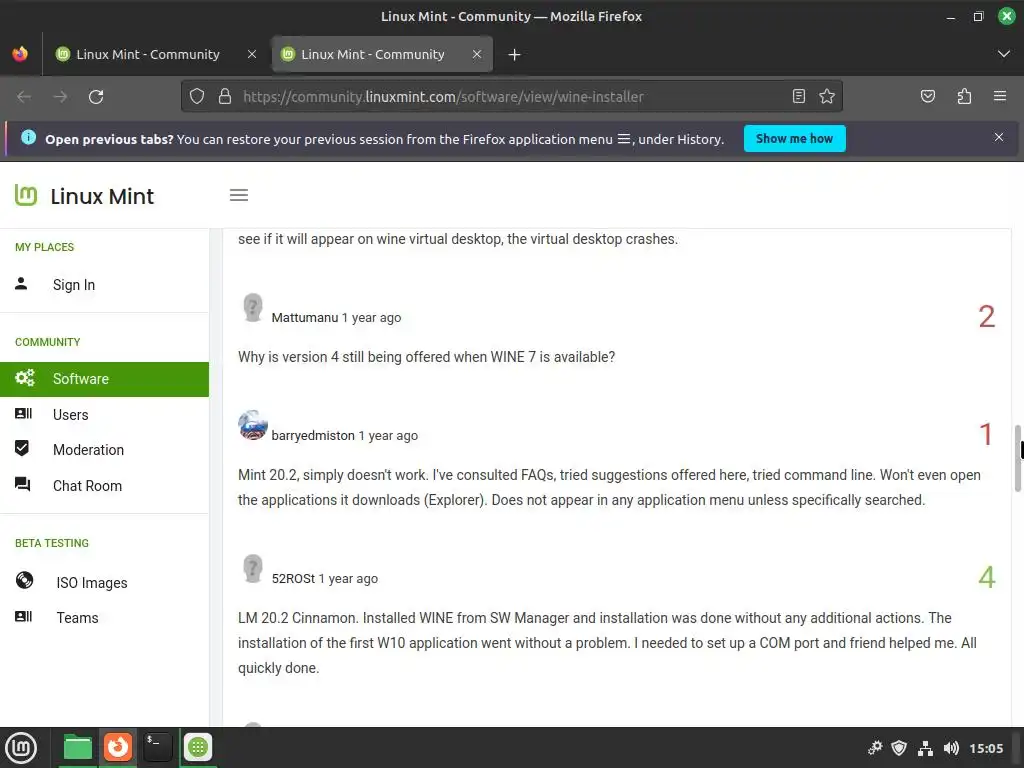This screenshot has width=1024, height=768.
Task: Bookmark this page with the star
Action: [x=827, y=97]
